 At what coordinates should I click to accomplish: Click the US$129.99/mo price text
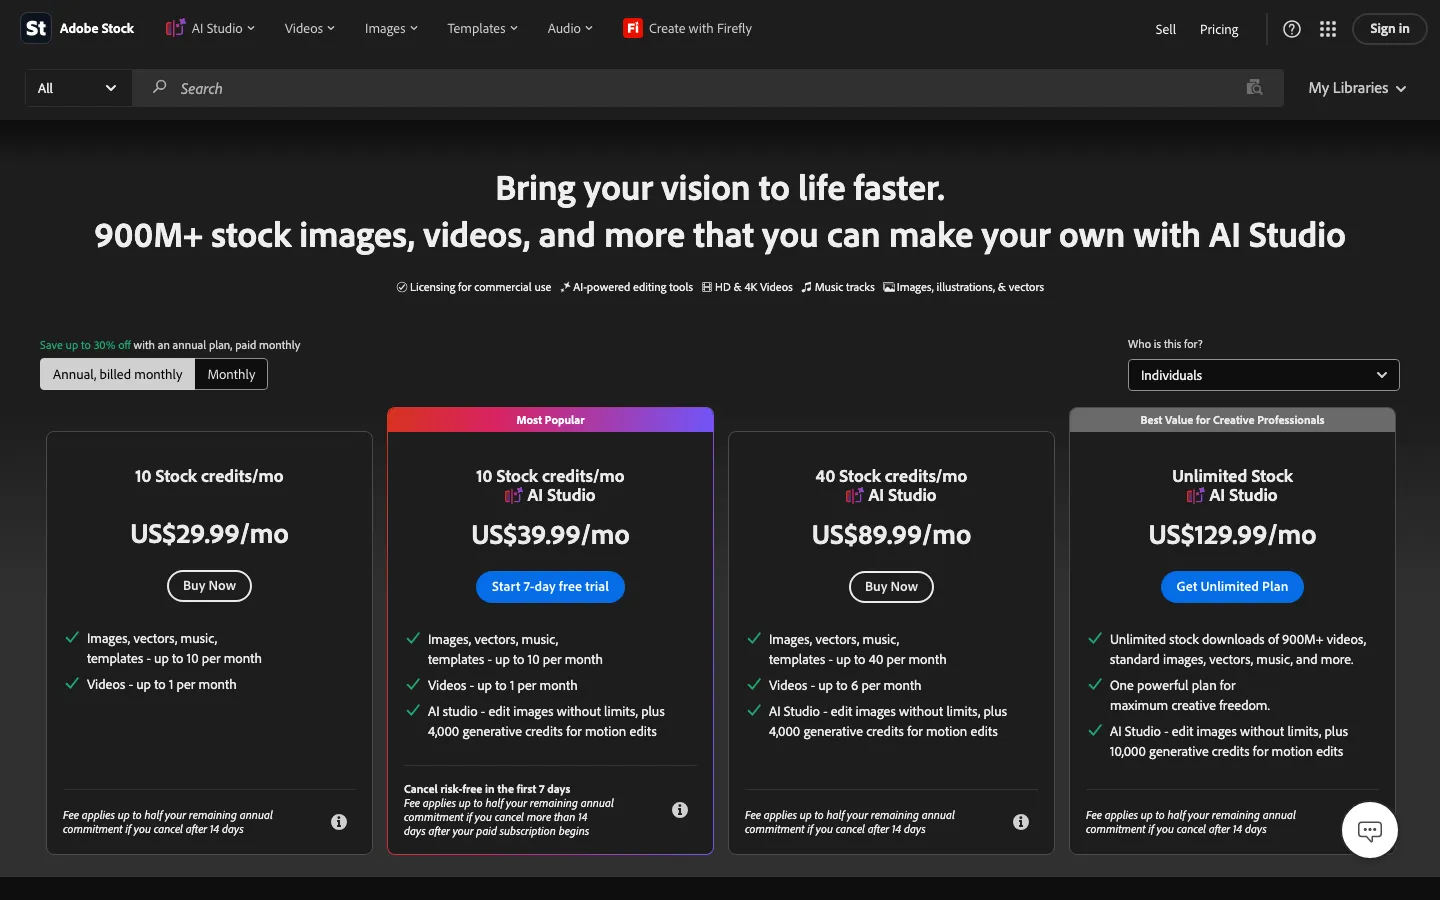coord(1232,535)
